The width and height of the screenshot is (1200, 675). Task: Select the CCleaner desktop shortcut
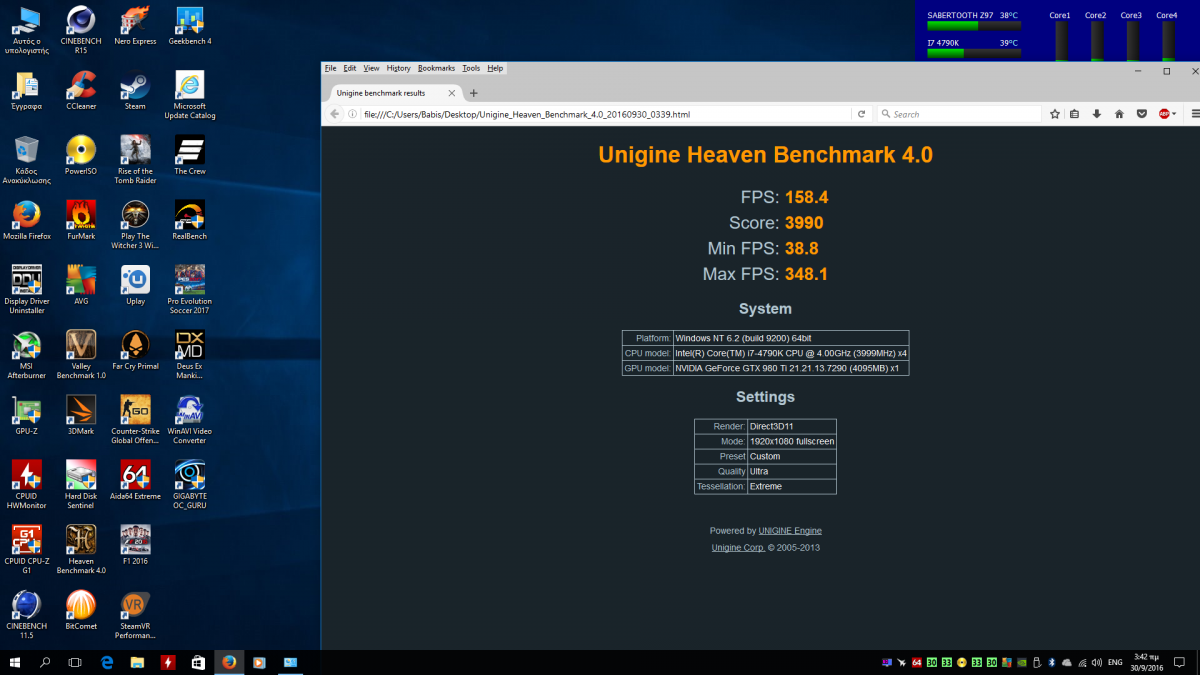(81, 90)
